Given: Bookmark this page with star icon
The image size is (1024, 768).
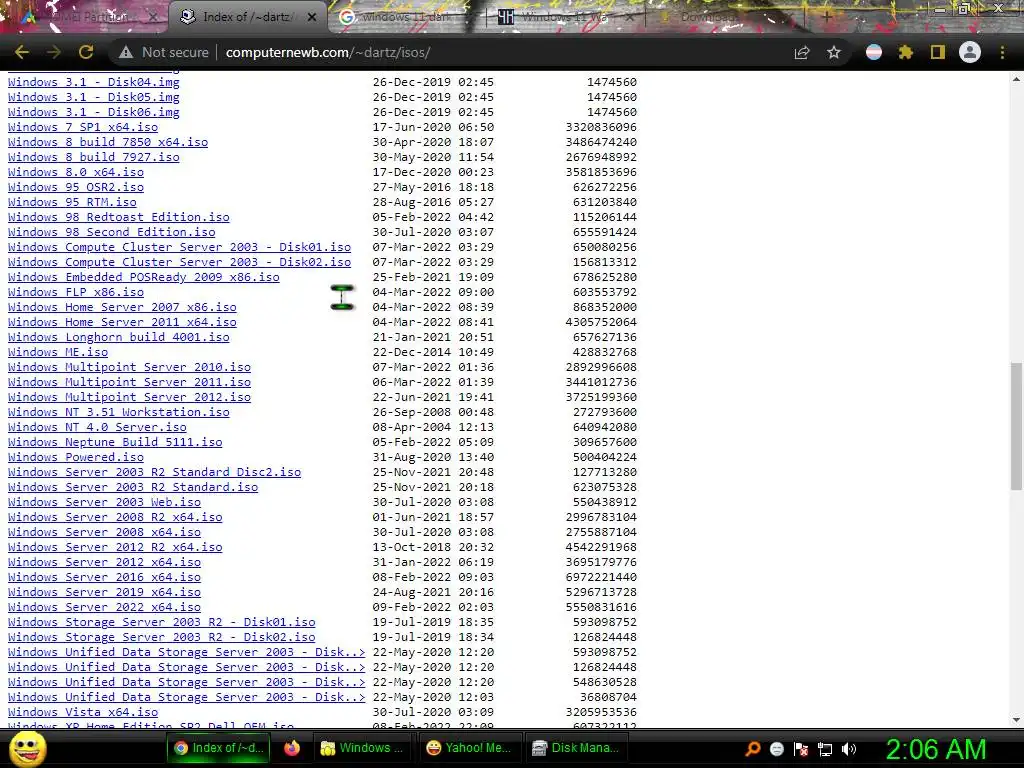Looking at the screenshot, I should [834, 52].
